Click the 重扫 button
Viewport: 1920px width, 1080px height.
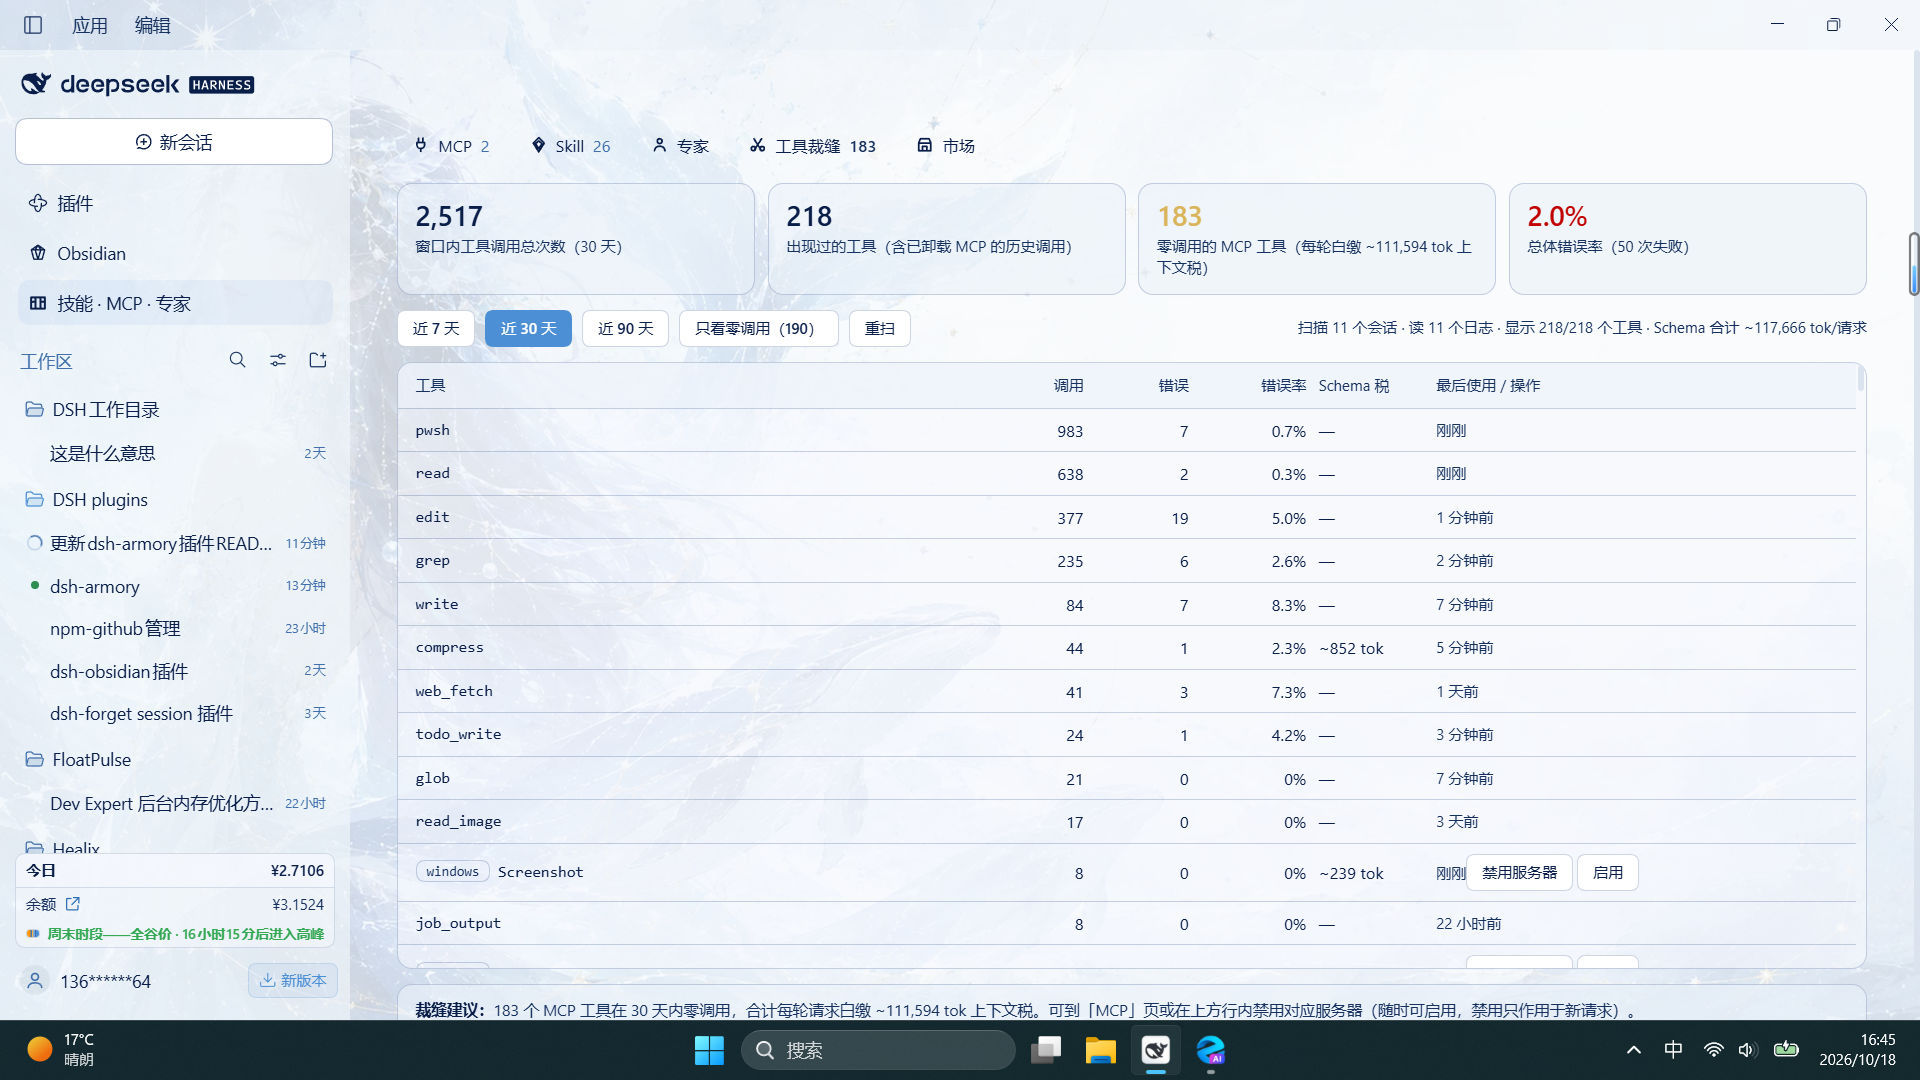pos(879,328)
